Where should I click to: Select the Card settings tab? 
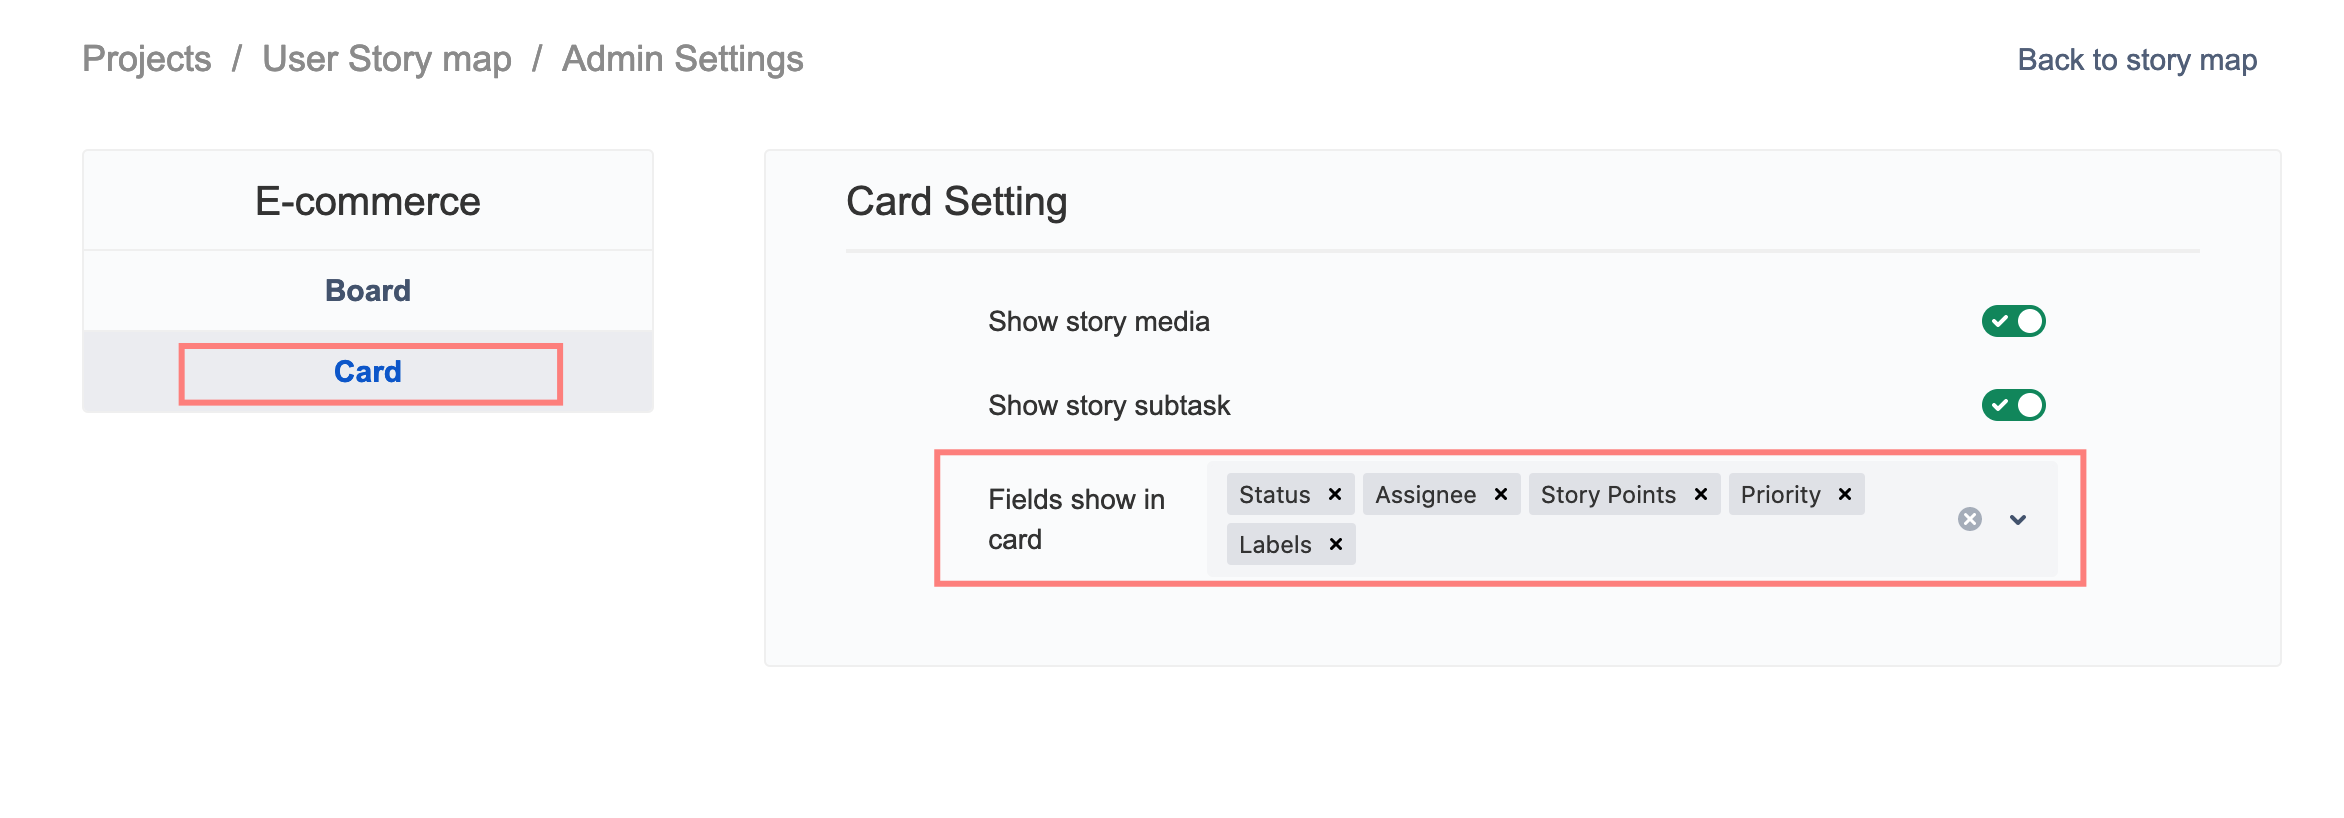point(368,372)
